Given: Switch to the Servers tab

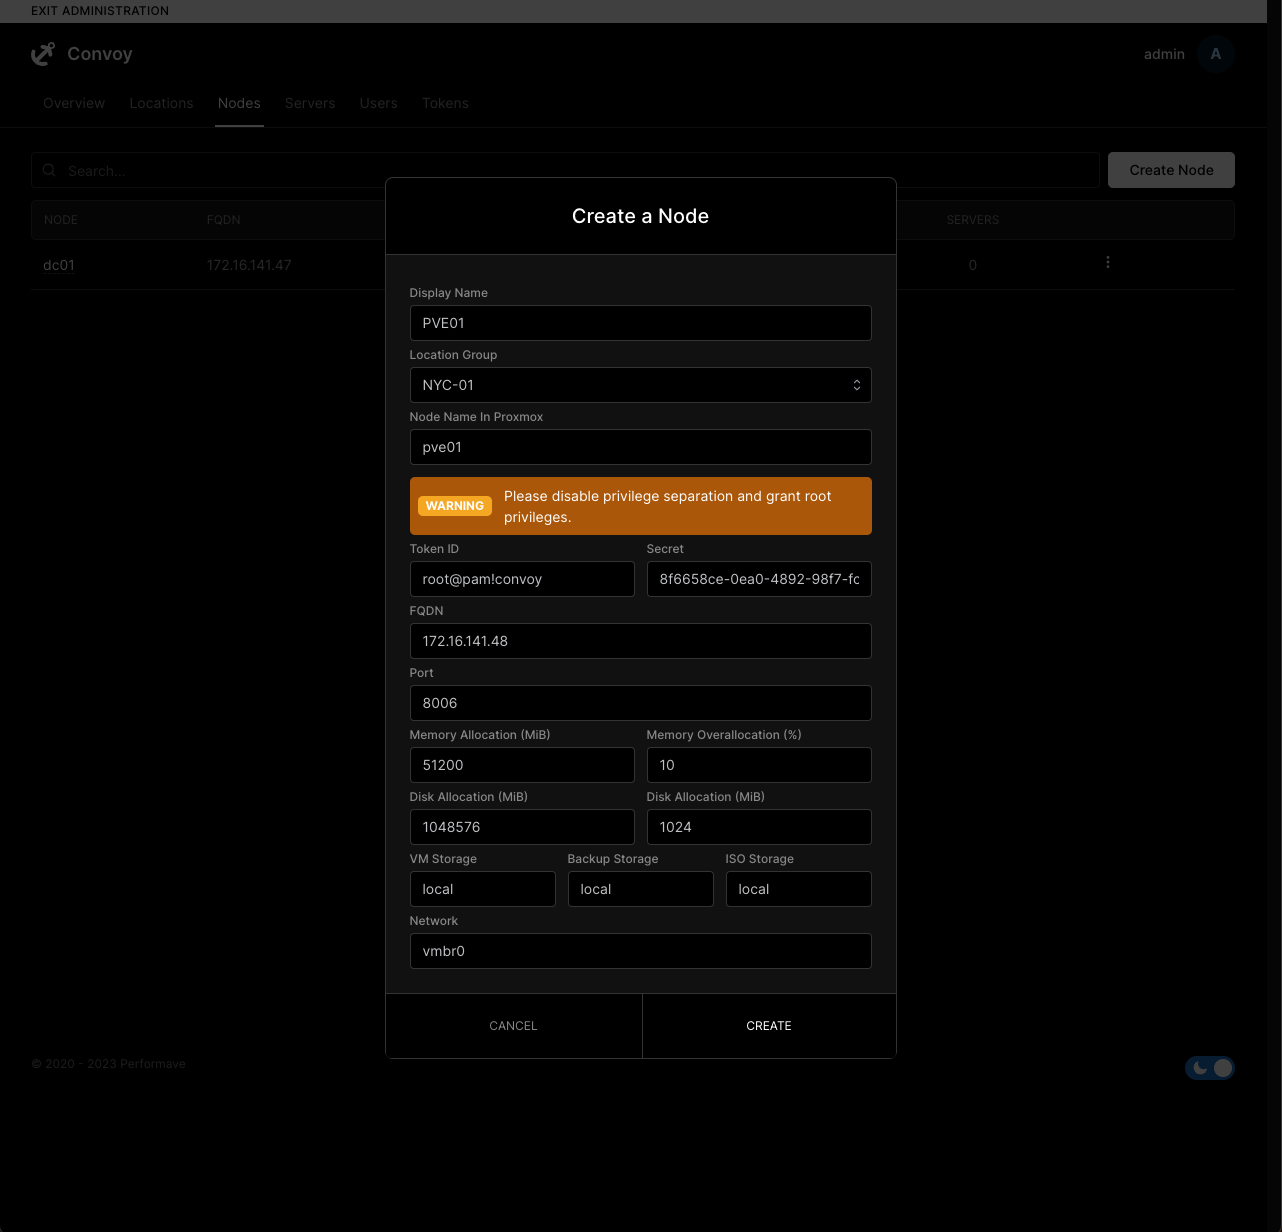Looking at the screenshot, I should [x=310, y=103].
